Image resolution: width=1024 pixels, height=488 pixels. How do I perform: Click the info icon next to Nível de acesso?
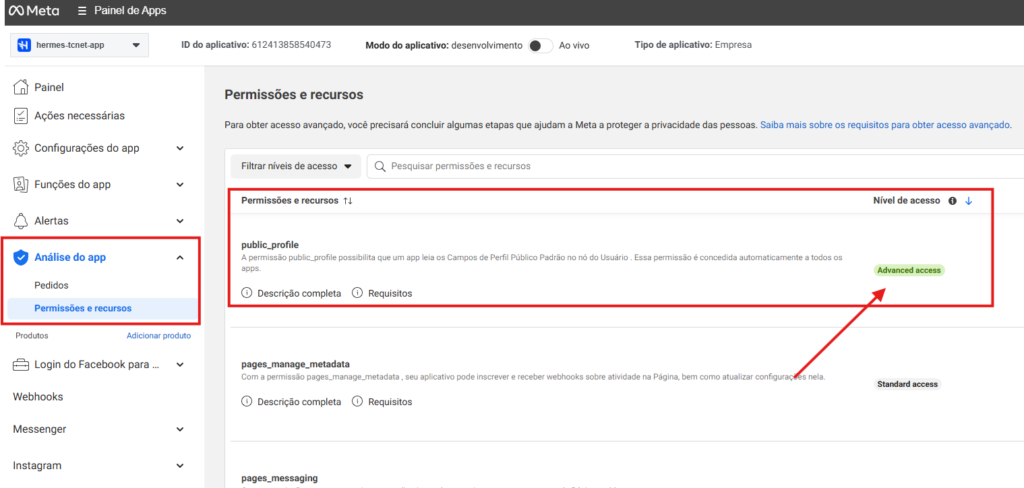[x=952, y=201]
